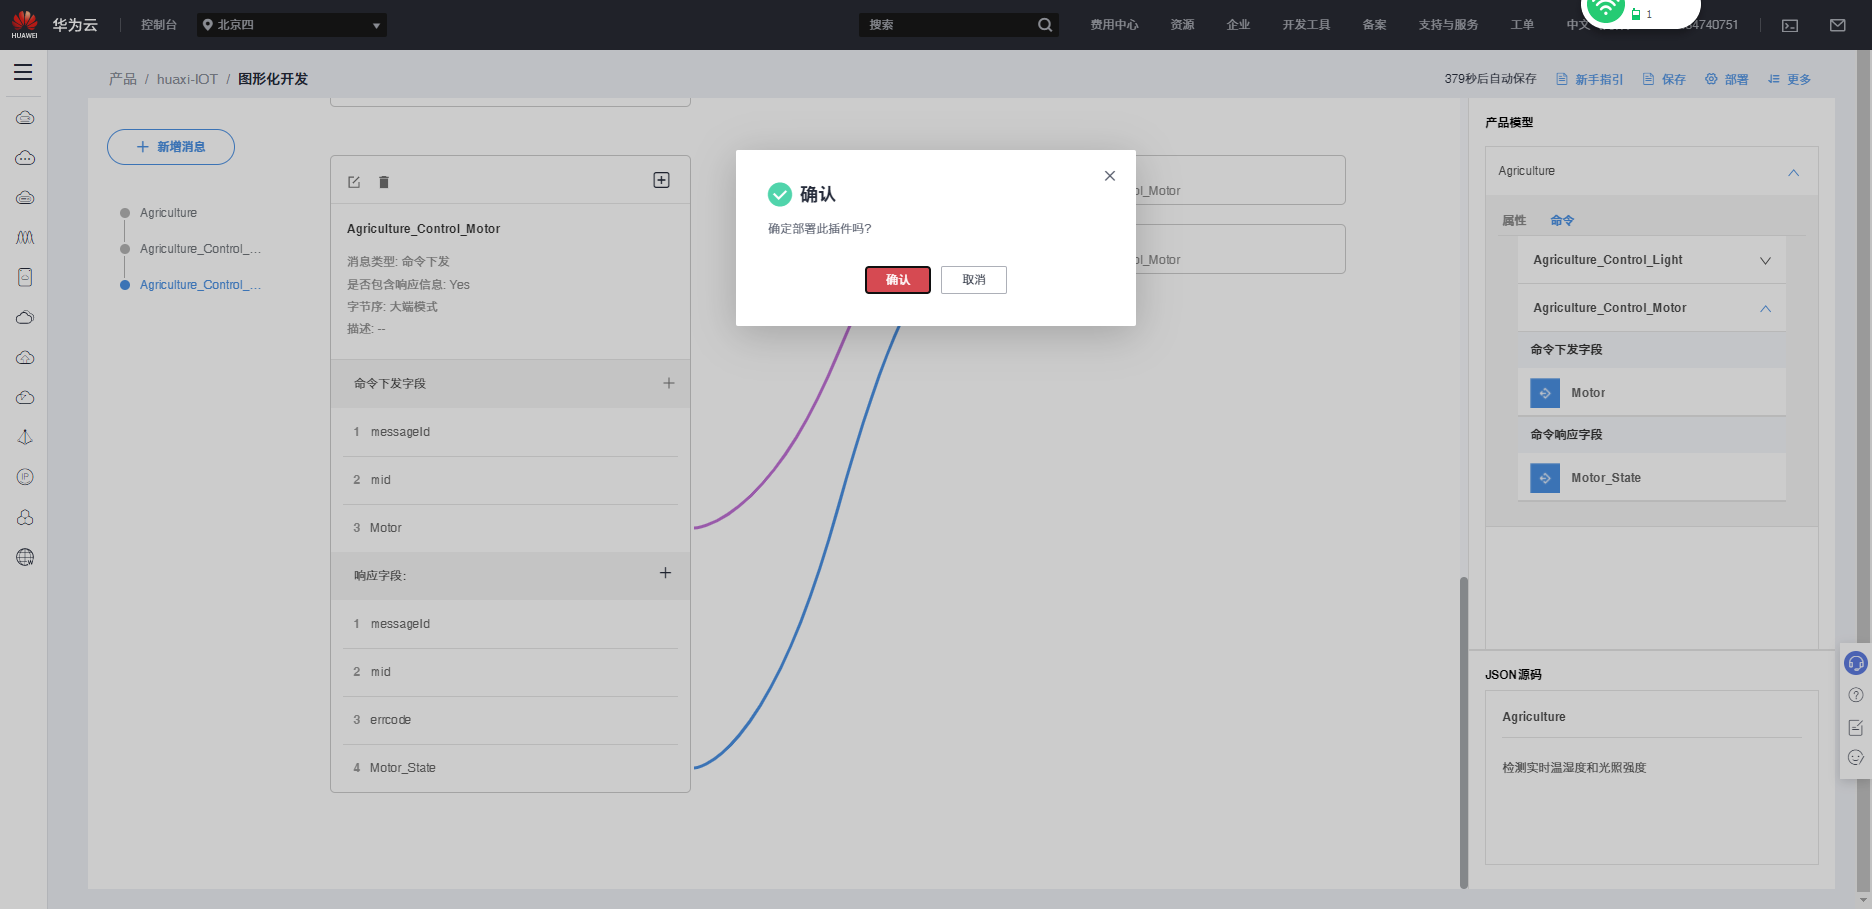Click the waveform icon in left sidebar

coord(25,237)
